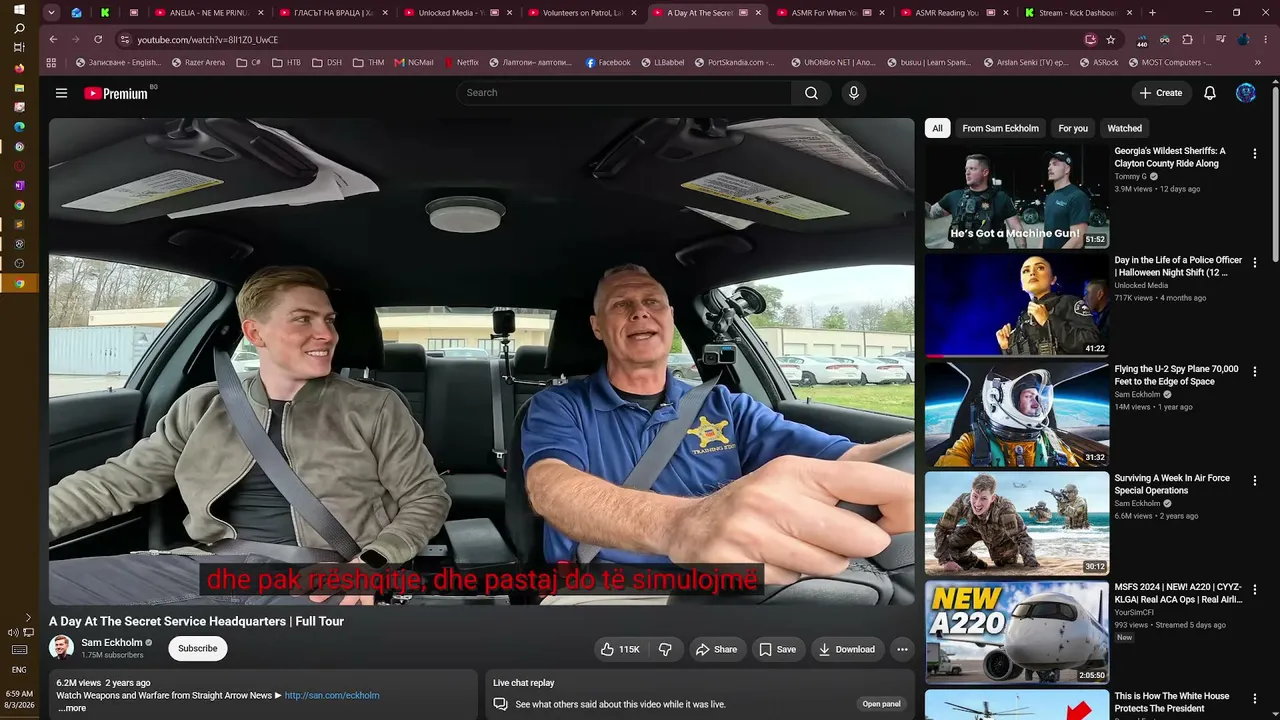Launch Firefox from the taskbar
This screenshot has width=1280, height=720.
[x=19, y=68]
